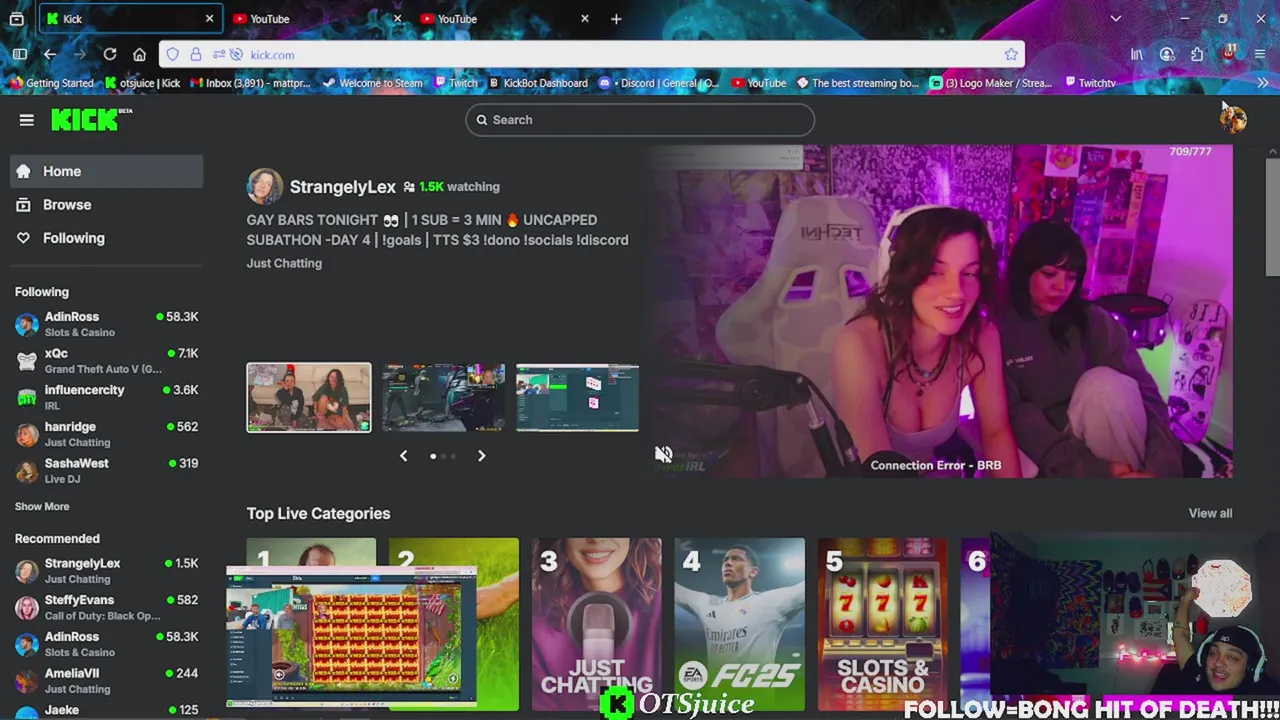Open Firefox View icon
1280x720 pixels.
pyautogui.click(x=17, y=19)
